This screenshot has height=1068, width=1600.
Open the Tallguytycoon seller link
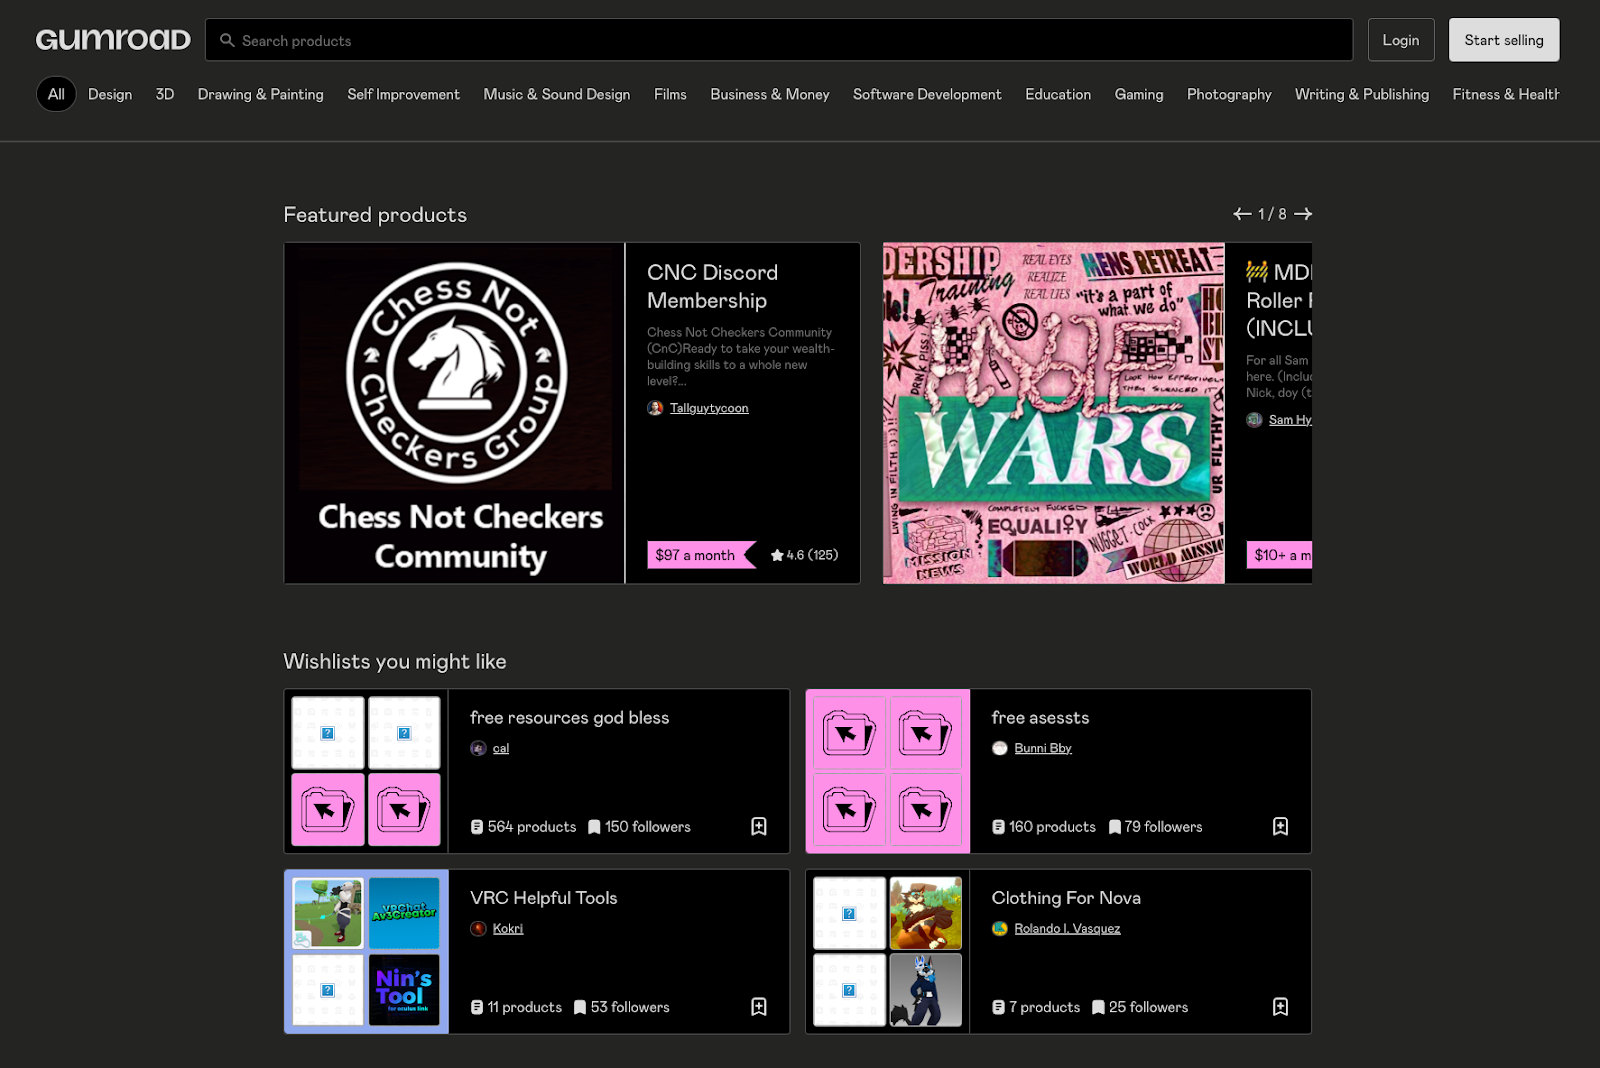[709, 408]
